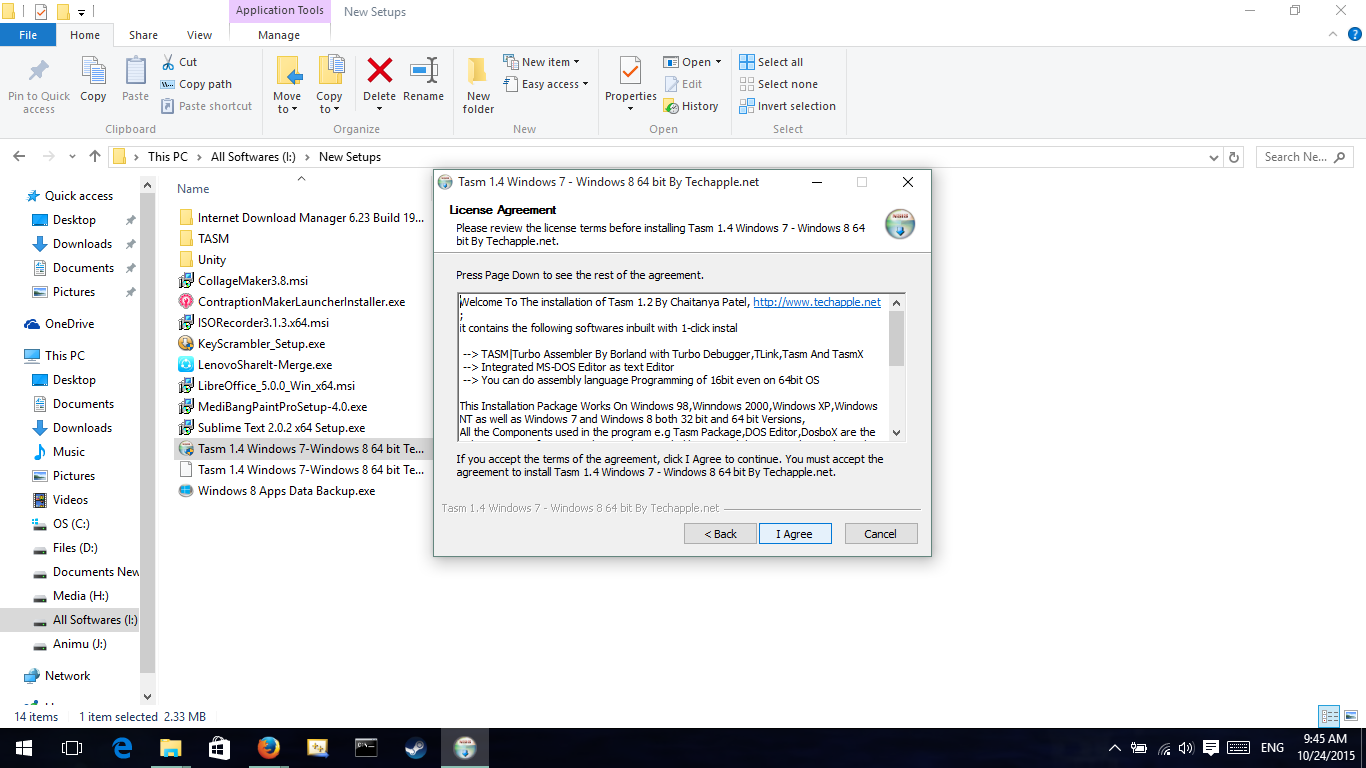The image size is (1366, 768).
Task: Click the Refresh icon beside the address bar
Action: 1235,156
